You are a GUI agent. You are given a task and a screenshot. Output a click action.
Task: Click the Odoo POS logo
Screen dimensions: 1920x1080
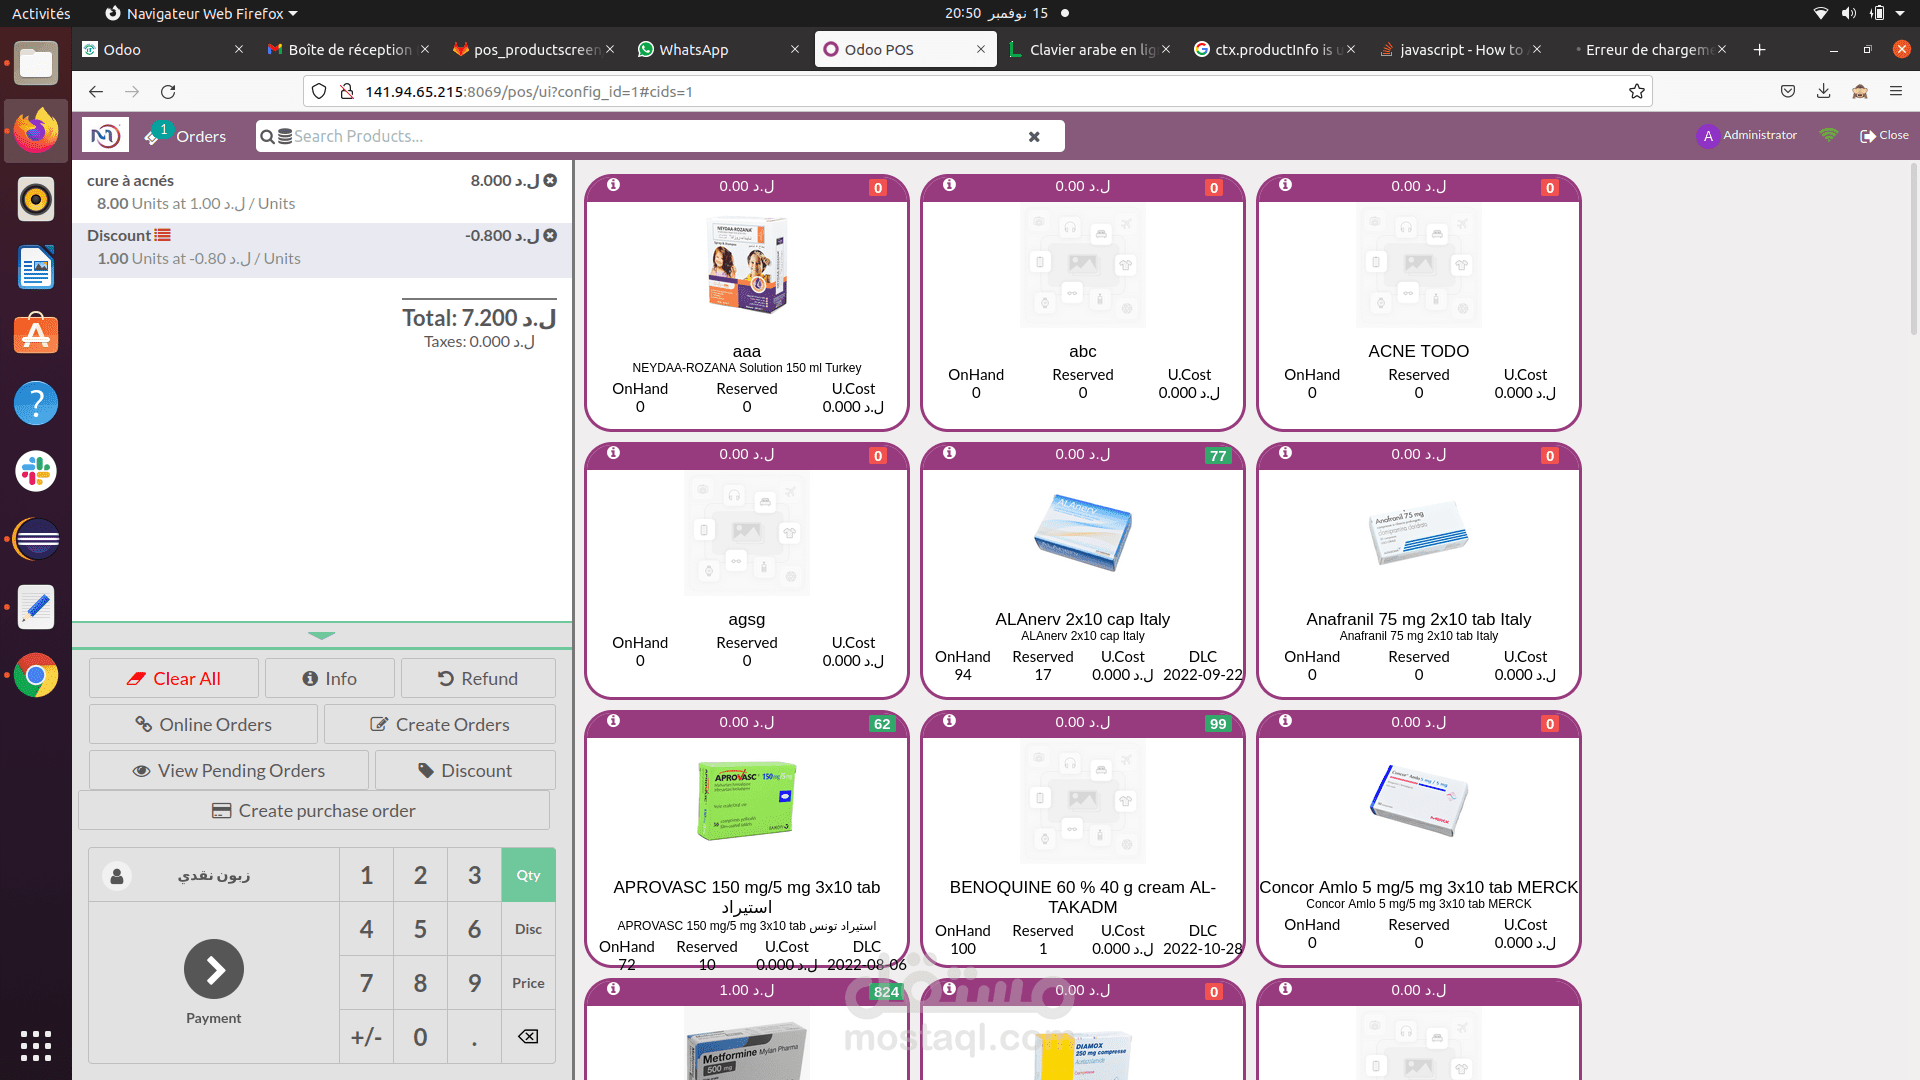pos(105,136)
